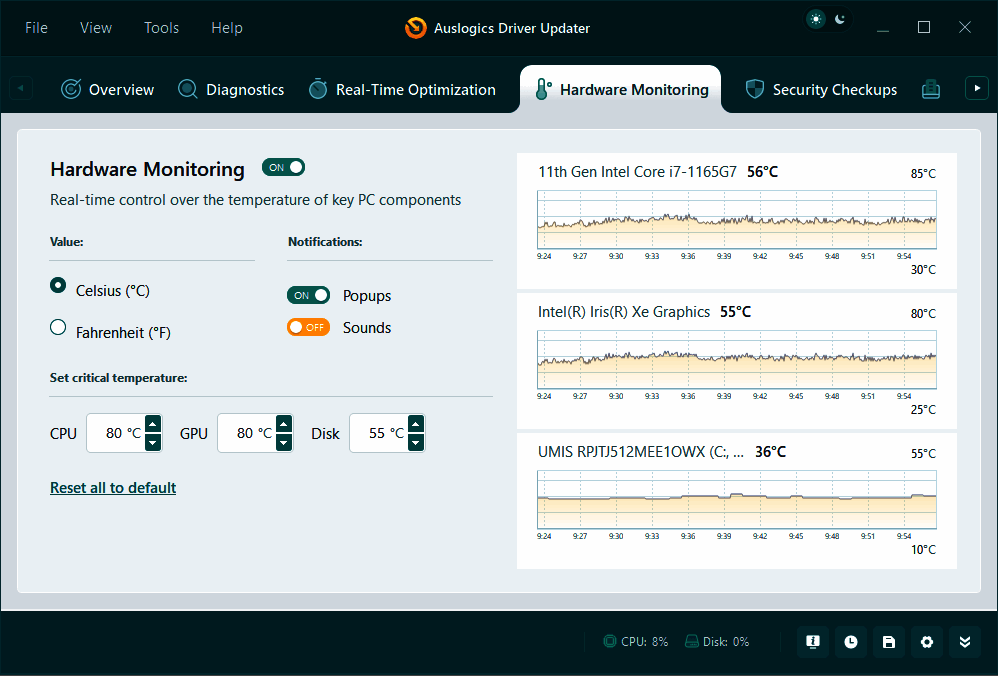Disable Popups notifications toggle

(308, 295)
